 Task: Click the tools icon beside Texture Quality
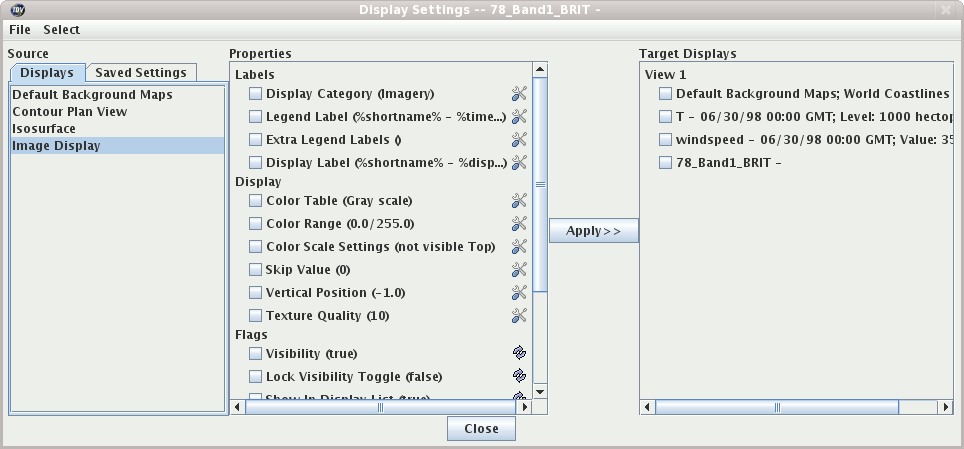pyautogui.click(x=519, y=316)
